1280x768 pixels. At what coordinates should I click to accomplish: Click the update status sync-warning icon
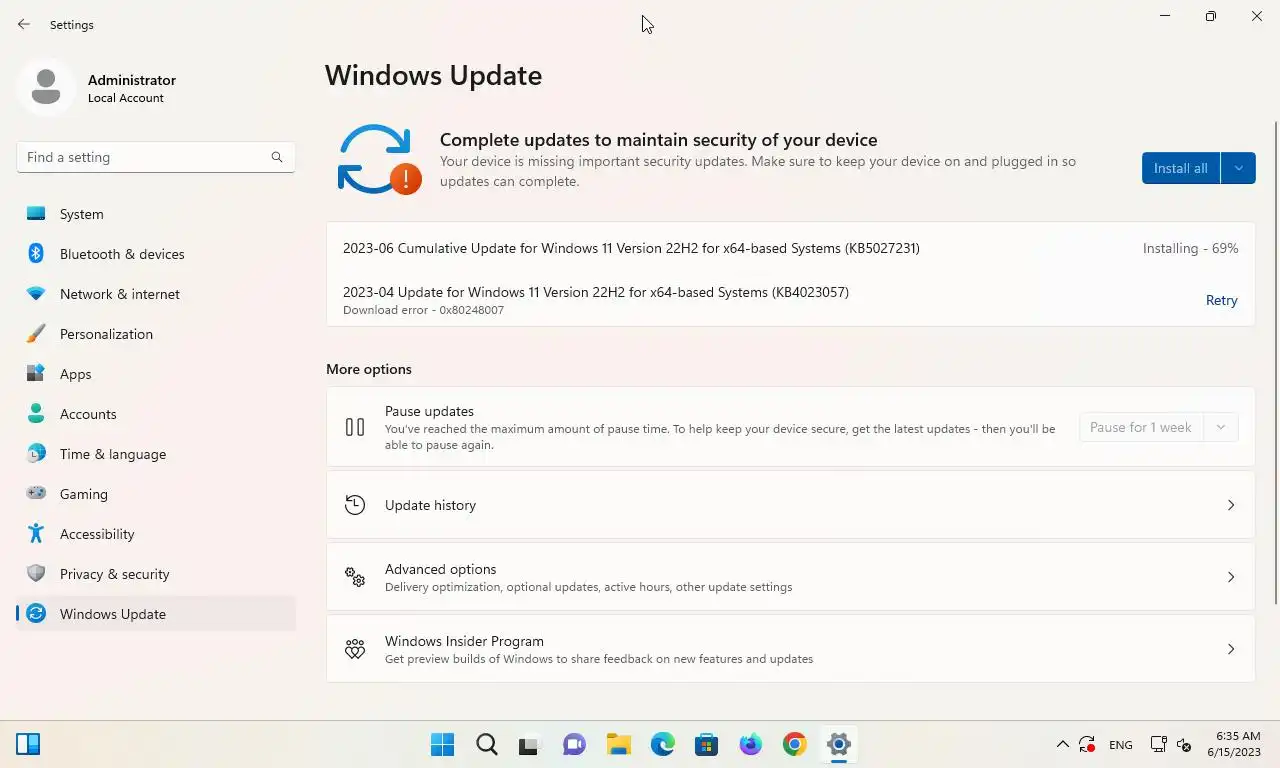pos(379,159)
